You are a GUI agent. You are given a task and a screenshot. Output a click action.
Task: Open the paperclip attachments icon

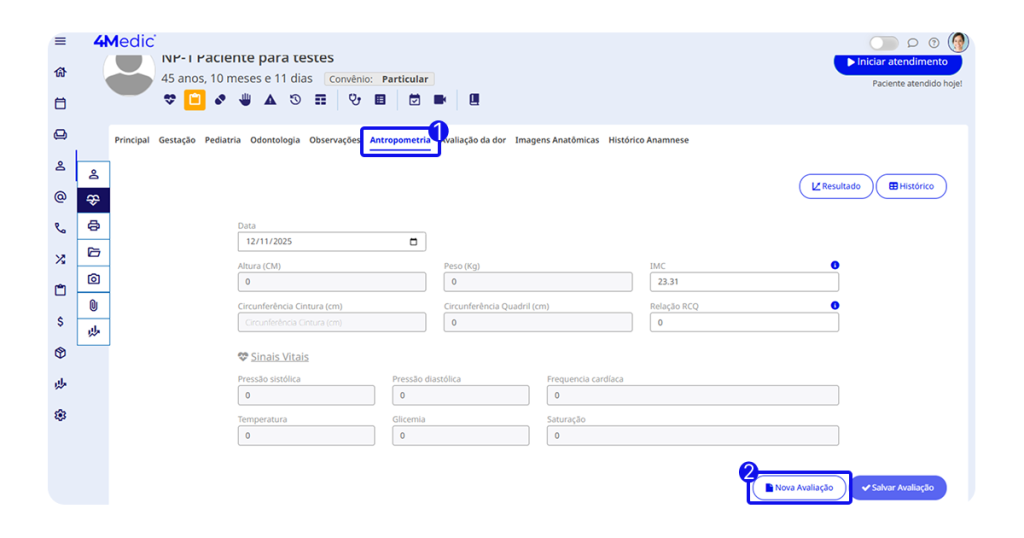[x=94, y=305]
